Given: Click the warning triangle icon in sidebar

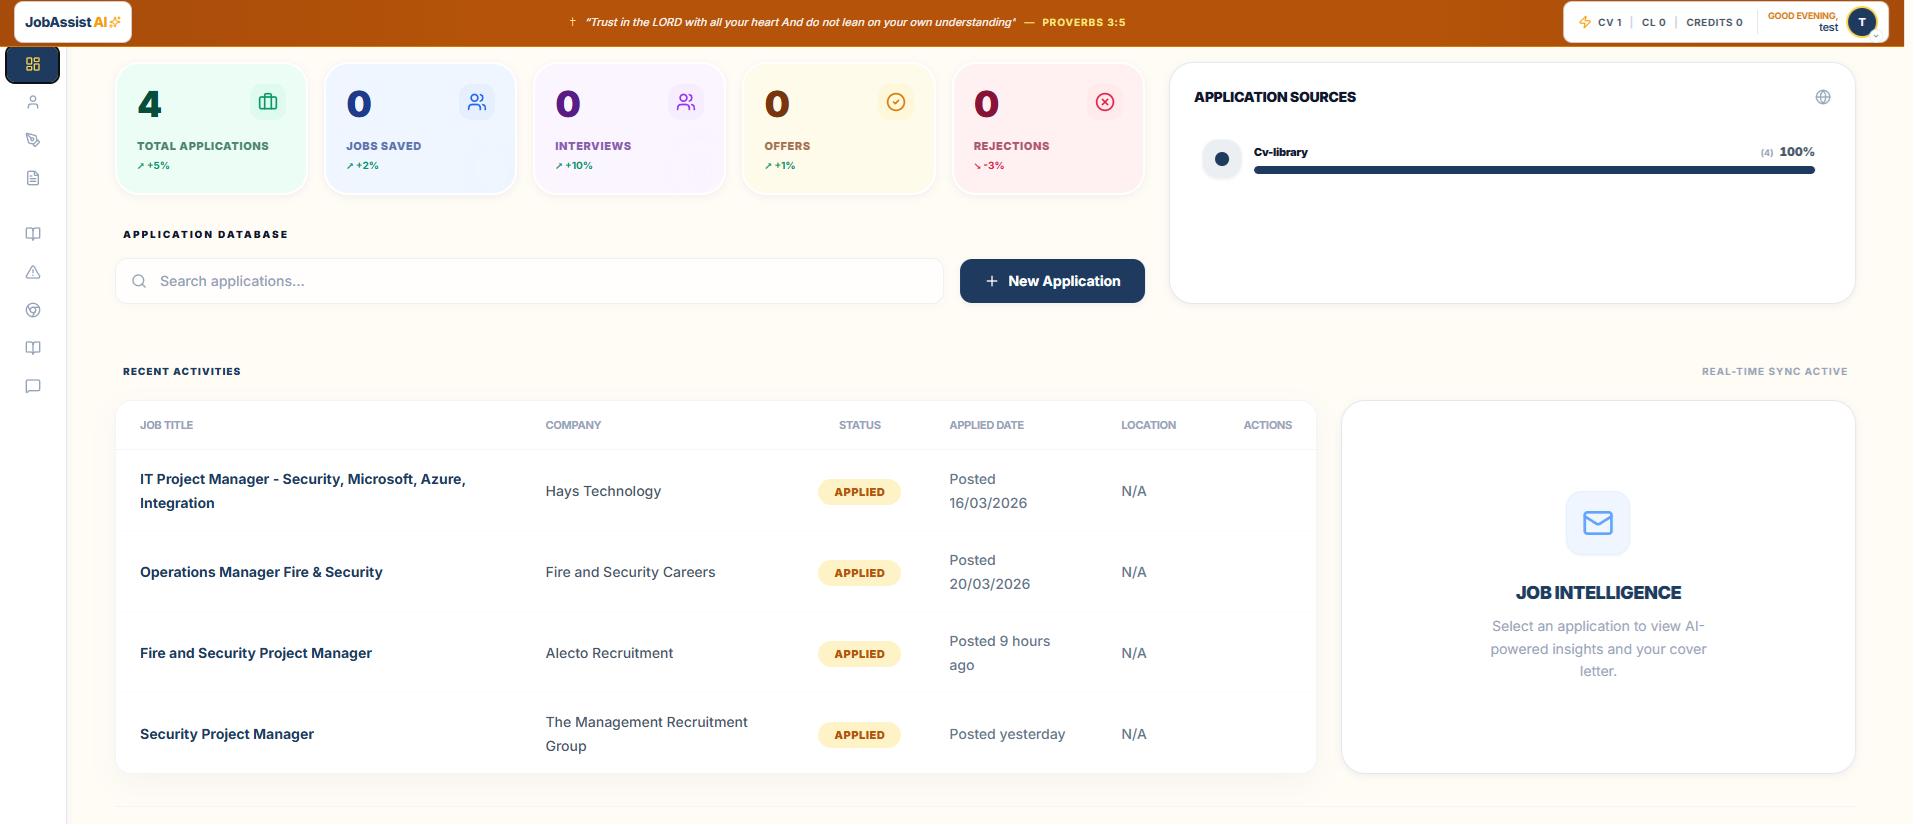Looking at the screenshot, I should (x=33, y=272).
